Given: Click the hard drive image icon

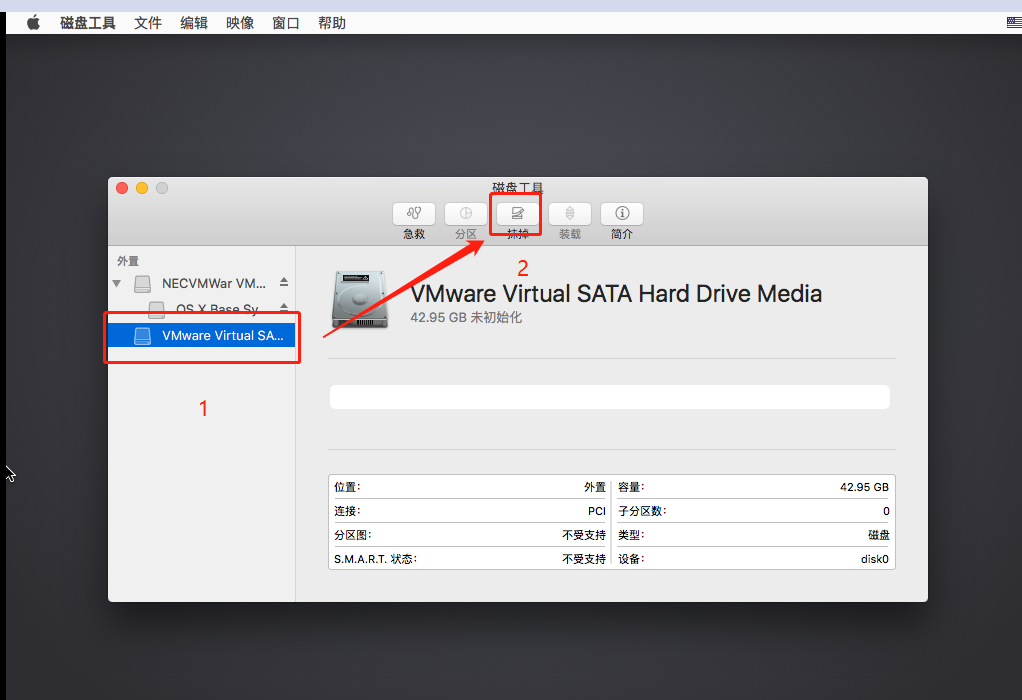Looking at the screenshot, I should tap(360, 300).
